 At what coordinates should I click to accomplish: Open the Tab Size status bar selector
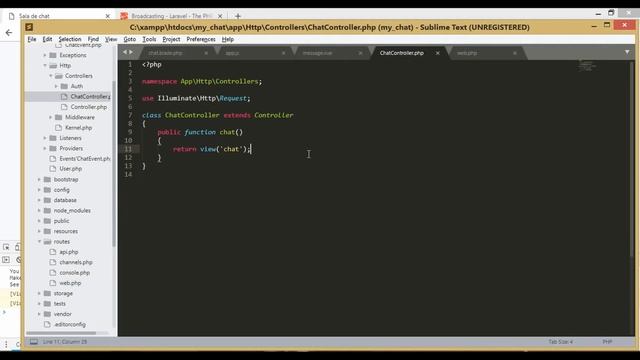coord(560,342)
